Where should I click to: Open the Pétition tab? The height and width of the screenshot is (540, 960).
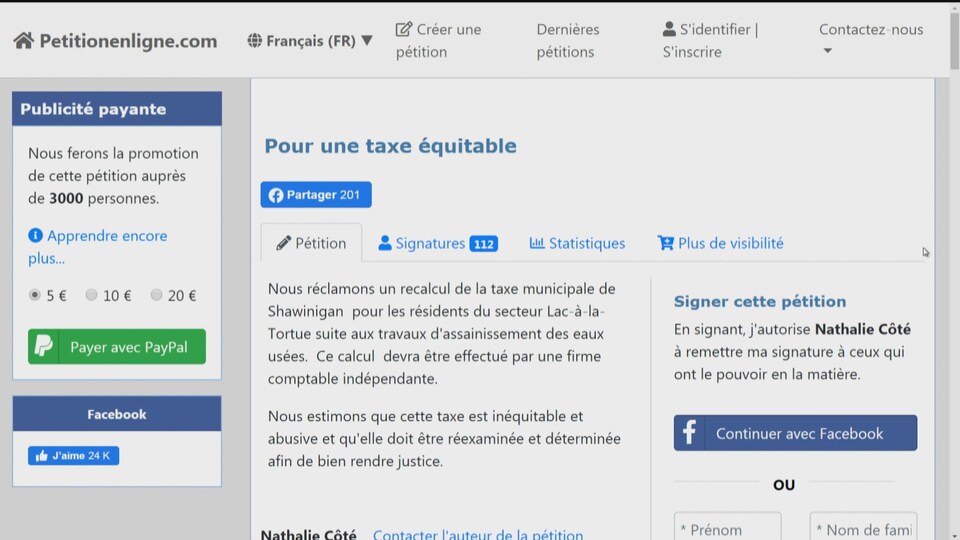coord(311,243)
